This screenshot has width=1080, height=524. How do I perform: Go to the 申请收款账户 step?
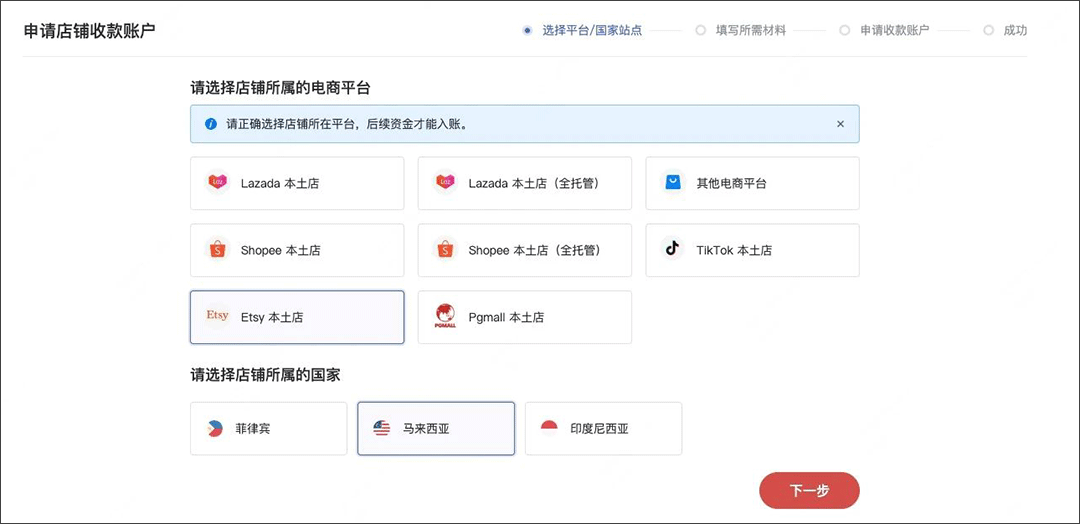pyautogui.click(x=885, y=30)
